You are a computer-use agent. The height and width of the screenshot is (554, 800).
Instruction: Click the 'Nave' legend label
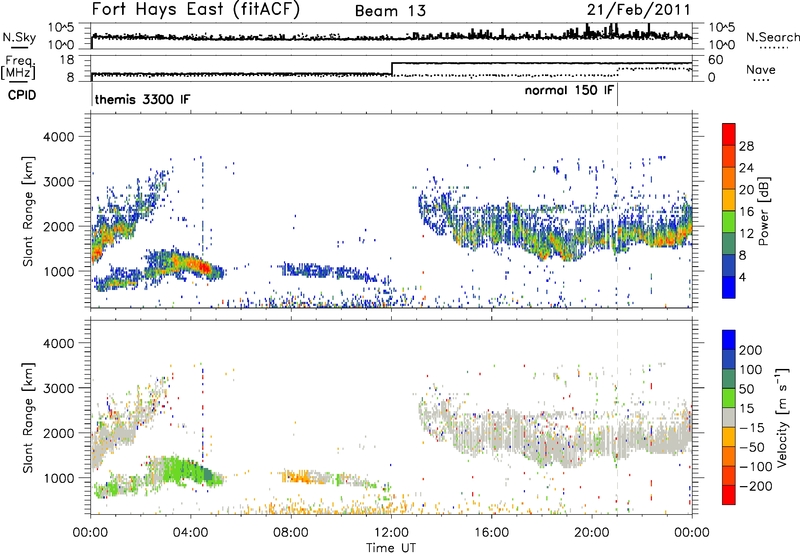pyautogui.click(x=760, y=69)
